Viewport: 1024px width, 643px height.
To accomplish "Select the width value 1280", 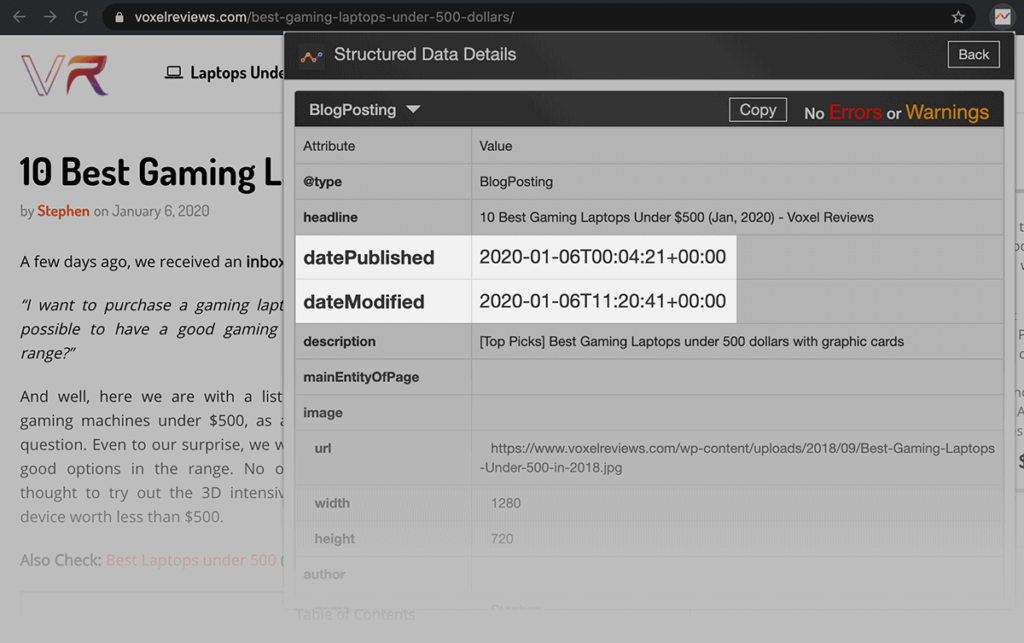I will pyautogui.click(x=506, y=503).
